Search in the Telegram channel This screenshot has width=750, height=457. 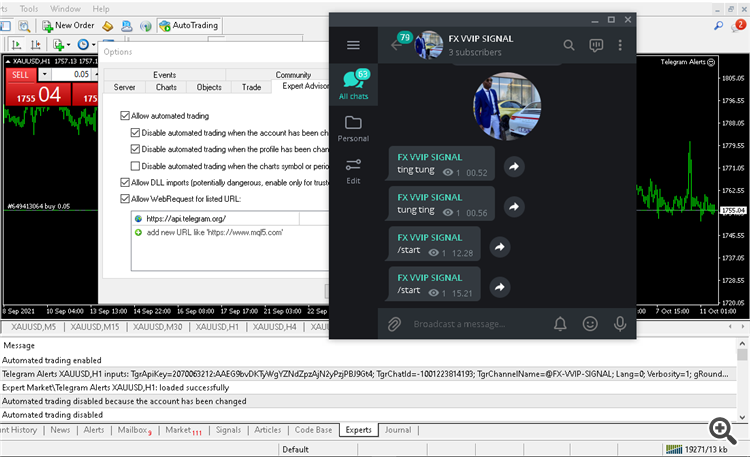pos(569,45)
